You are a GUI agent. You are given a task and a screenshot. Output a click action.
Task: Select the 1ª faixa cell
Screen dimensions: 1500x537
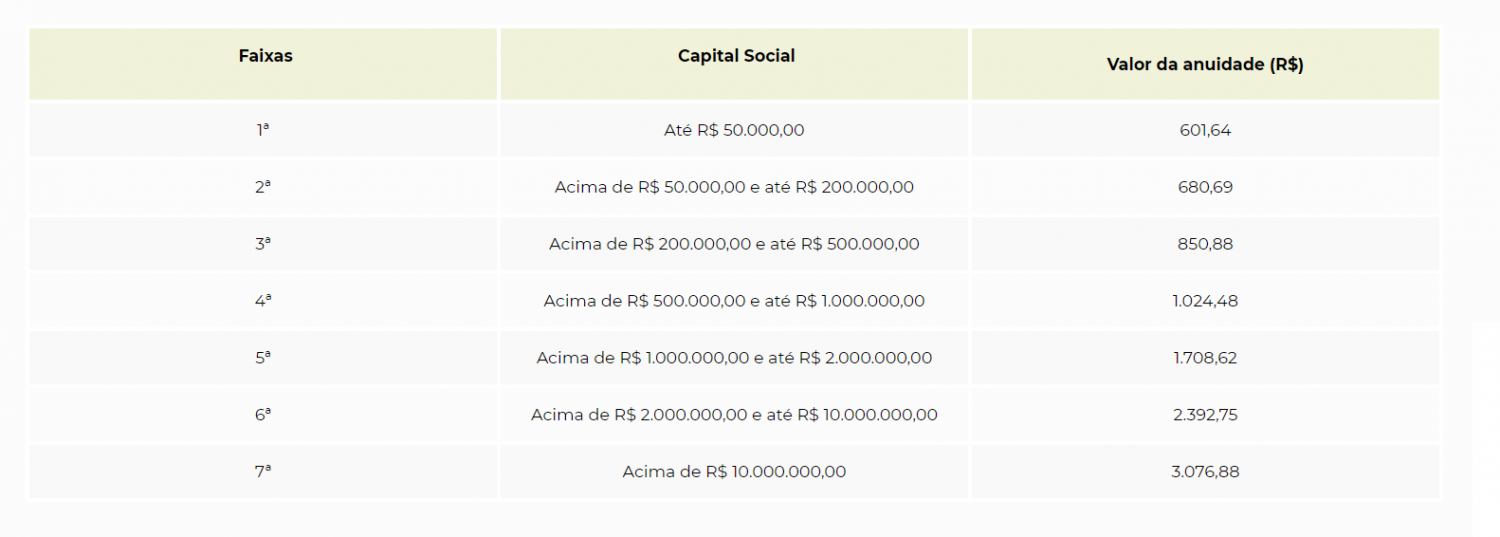point(264,130)
